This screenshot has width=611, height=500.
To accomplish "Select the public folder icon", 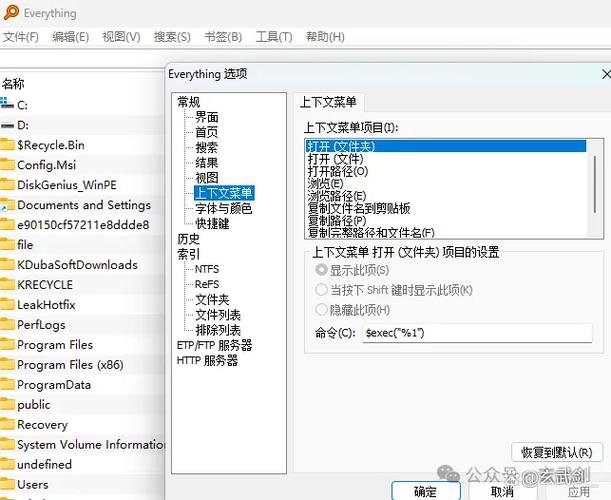I will [x=7, y=405].
